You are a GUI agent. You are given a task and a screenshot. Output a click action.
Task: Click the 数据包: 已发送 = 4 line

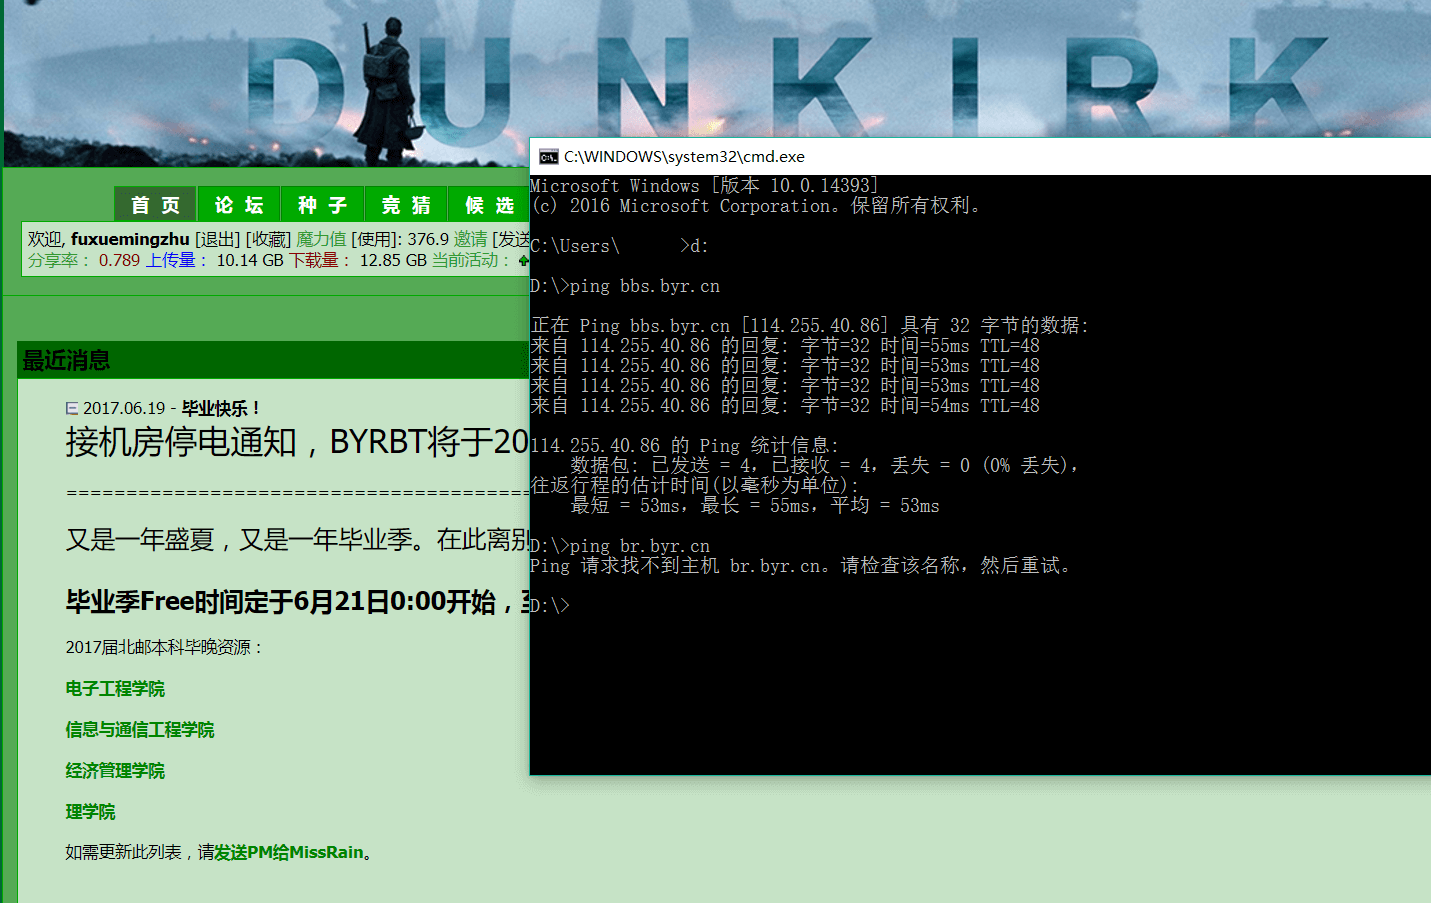[825, 466]
